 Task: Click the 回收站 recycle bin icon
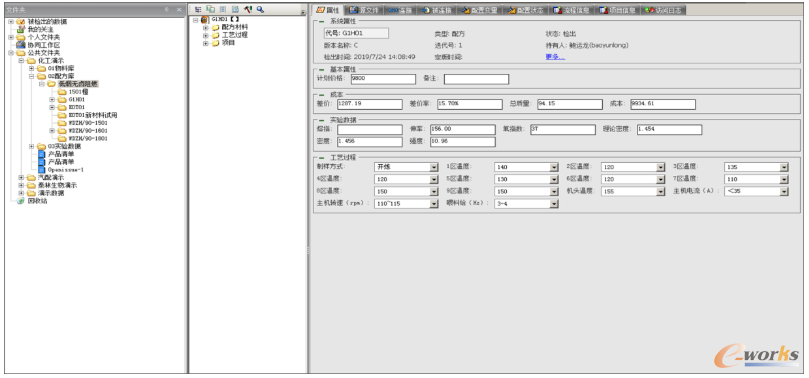(21, 201)
